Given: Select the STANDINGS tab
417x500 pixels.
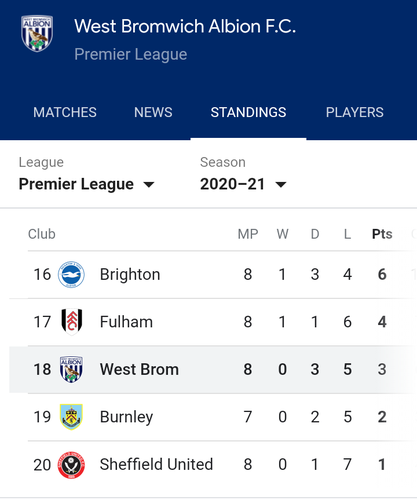Looking at the screenshot, I should pos(248,112).
